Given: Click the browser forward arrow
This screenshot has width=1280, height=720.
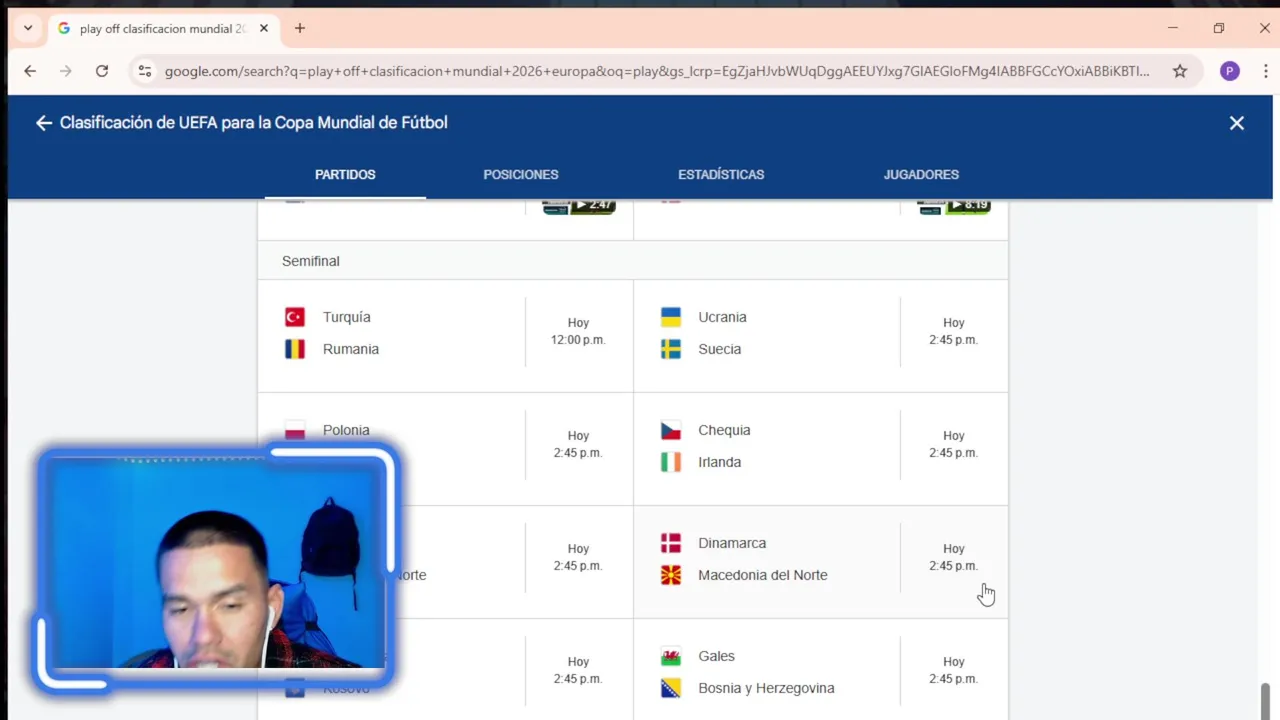Looking at the screenshot, I should coord(66,71).
